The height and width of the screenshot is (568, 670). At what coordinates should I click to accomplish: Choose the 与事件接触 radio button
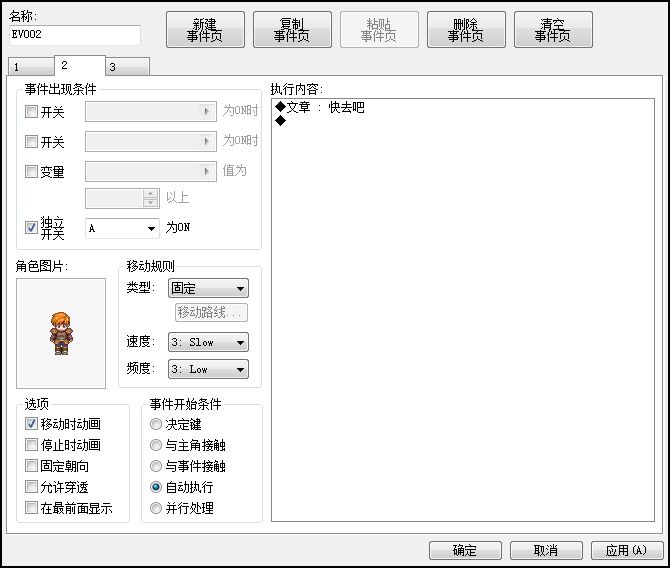156,466
